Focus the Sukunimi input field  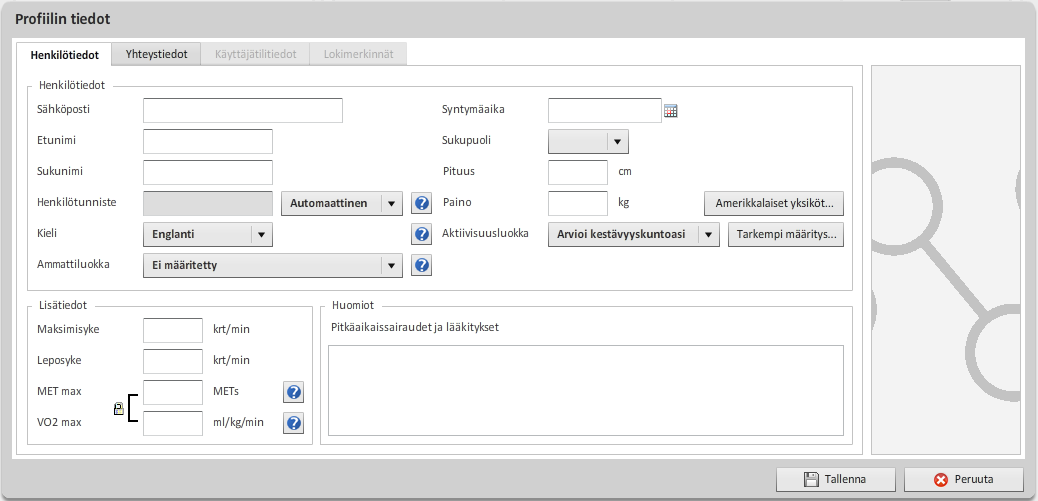point(208,172)
